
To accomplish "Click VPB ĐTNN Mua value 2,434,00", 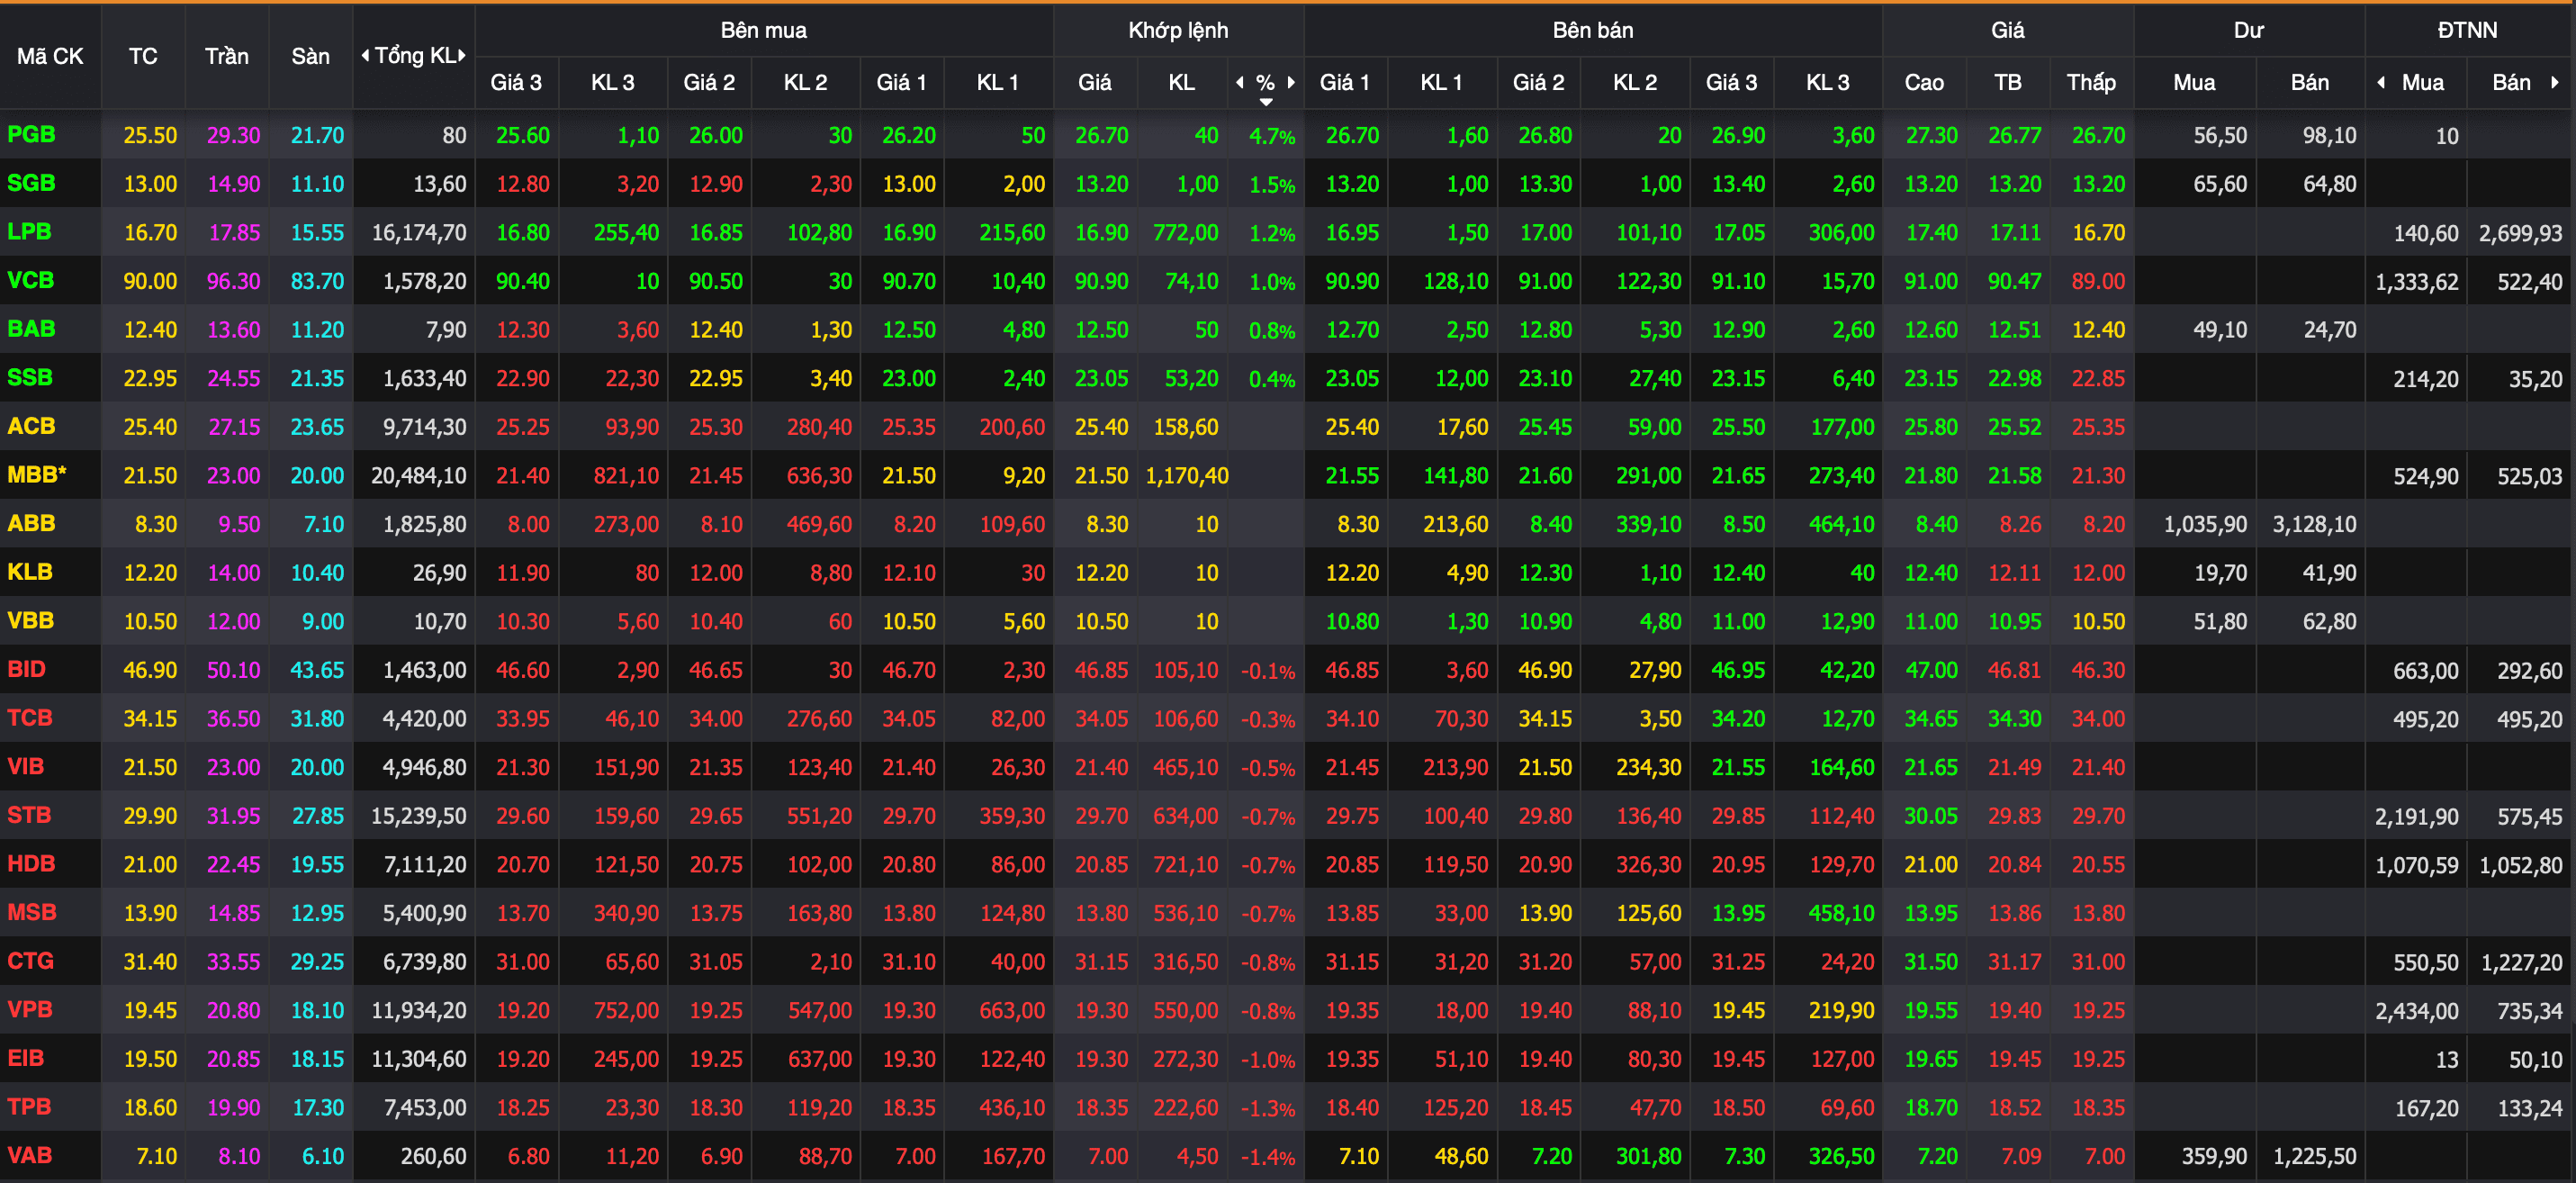I will pos(2416,1011).
